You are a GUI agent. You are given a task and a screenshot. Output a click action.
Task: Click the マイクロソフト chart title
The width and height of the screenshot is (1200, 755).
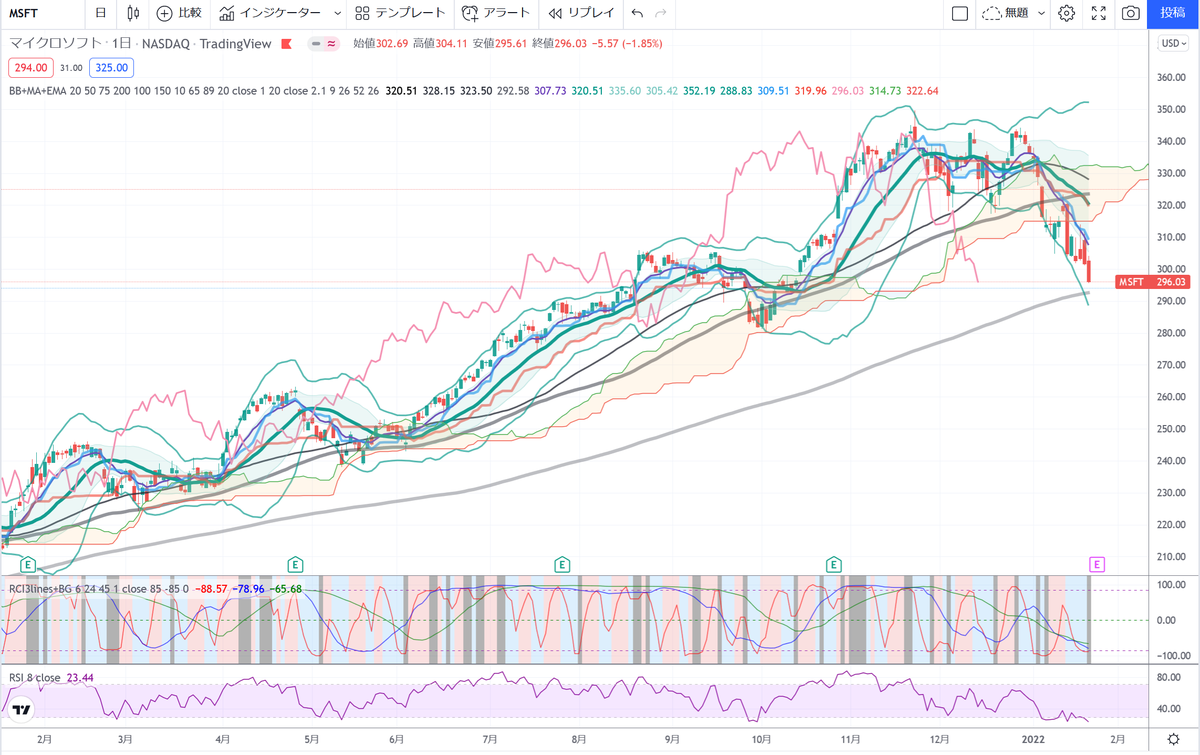click(53, 44)
